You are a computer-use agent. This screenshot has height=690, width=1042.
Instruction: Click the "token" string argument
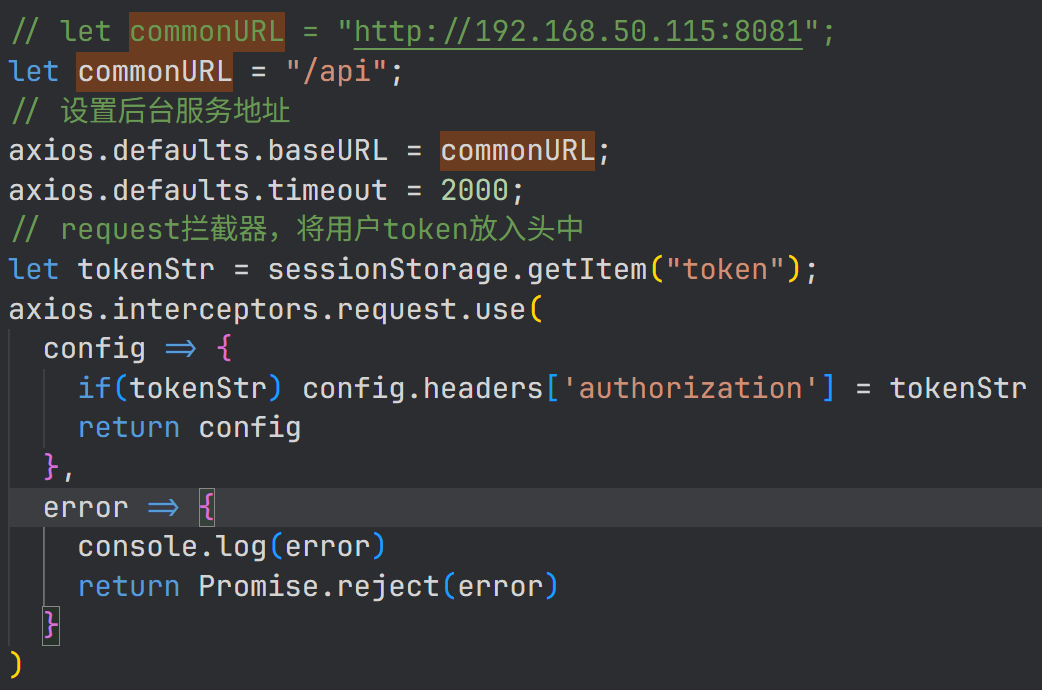tap(726, 270)
